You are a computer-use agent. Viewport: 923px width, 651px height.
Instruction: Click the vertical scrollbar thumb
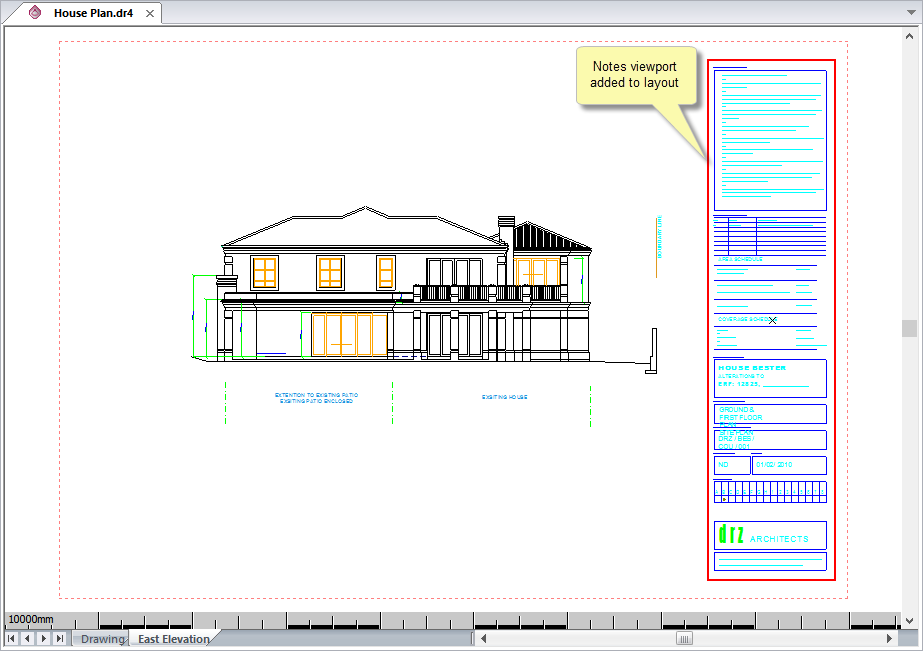[909, 328]
